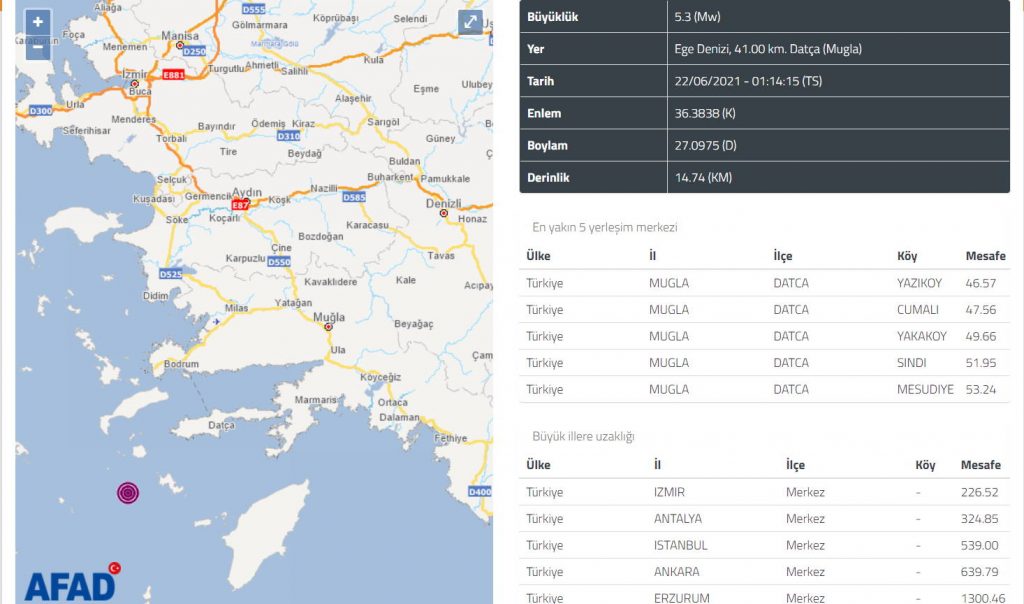Click the E881 road shield near Izmir

[174, 74]
